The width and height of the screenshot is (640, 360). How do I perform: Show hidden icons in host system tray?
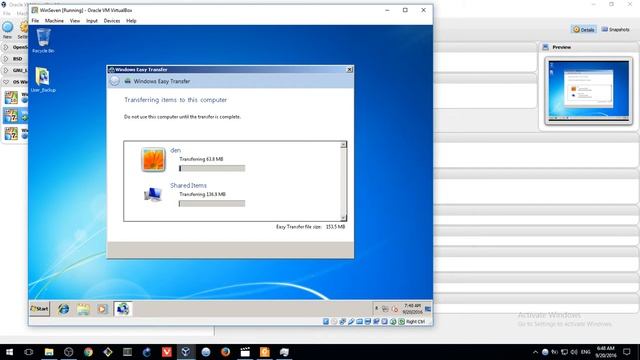(x=535, y=352)
